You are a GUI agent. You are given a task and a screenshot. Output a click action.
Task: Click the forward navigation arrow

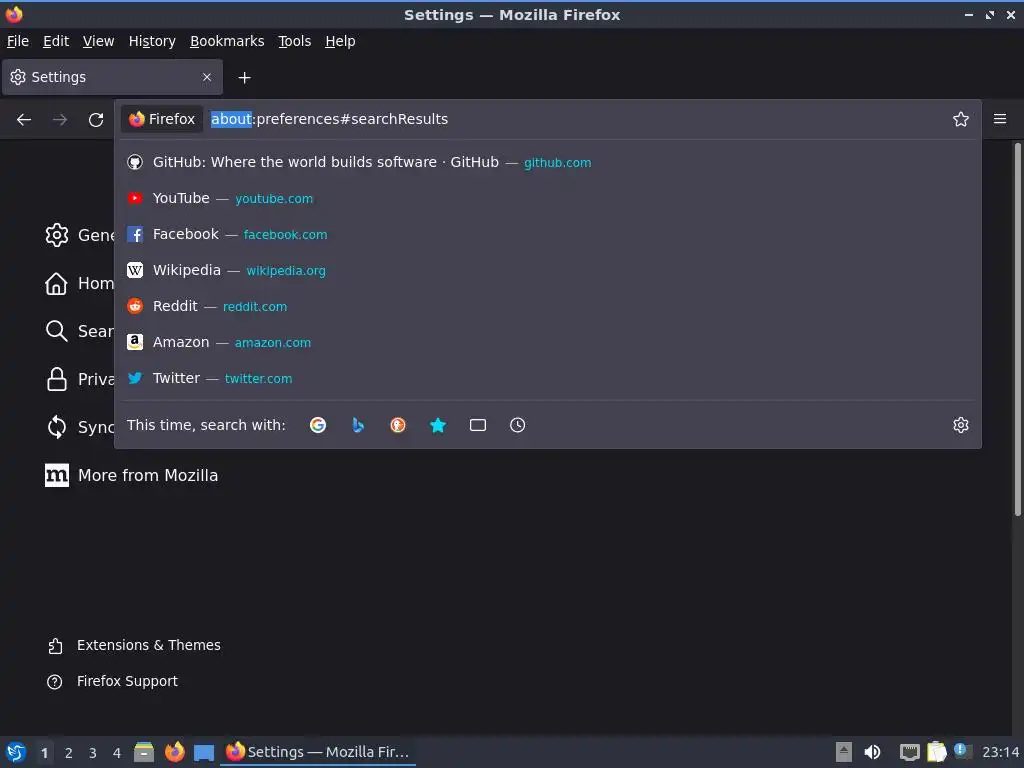pos(60,120)
